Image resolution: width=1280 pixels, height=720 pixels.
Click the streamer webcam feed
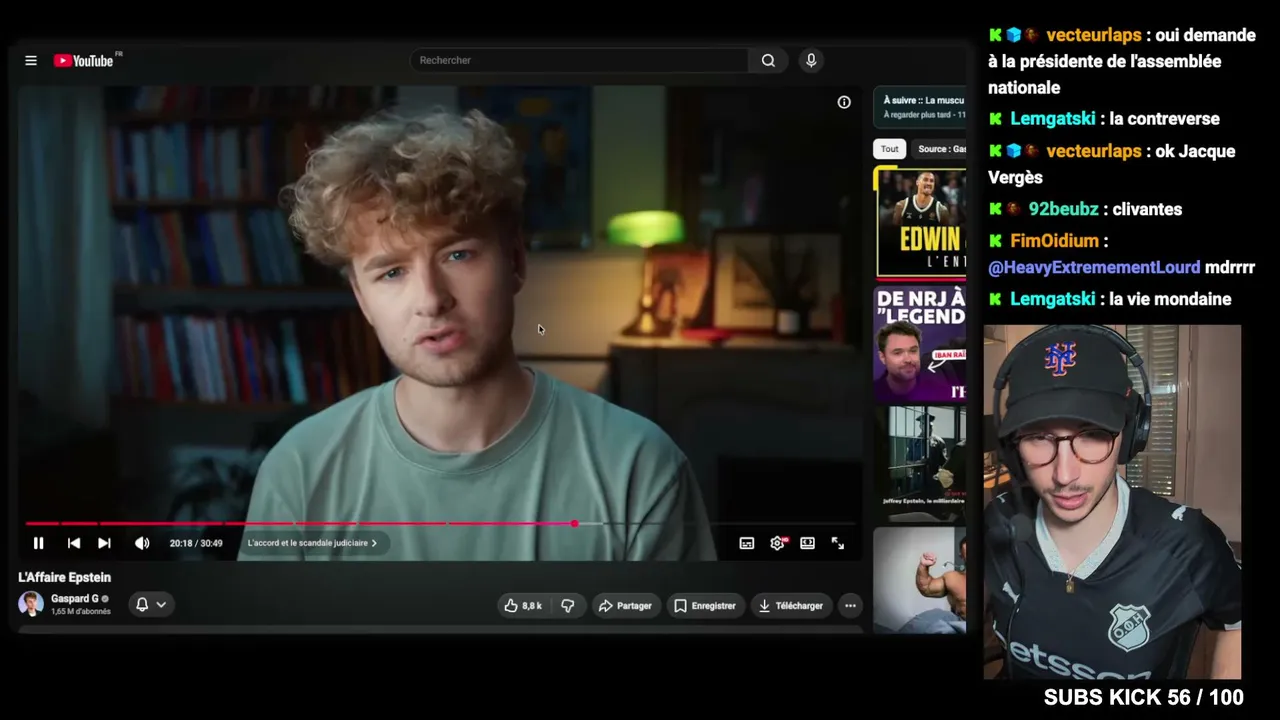click(1112, 502)
